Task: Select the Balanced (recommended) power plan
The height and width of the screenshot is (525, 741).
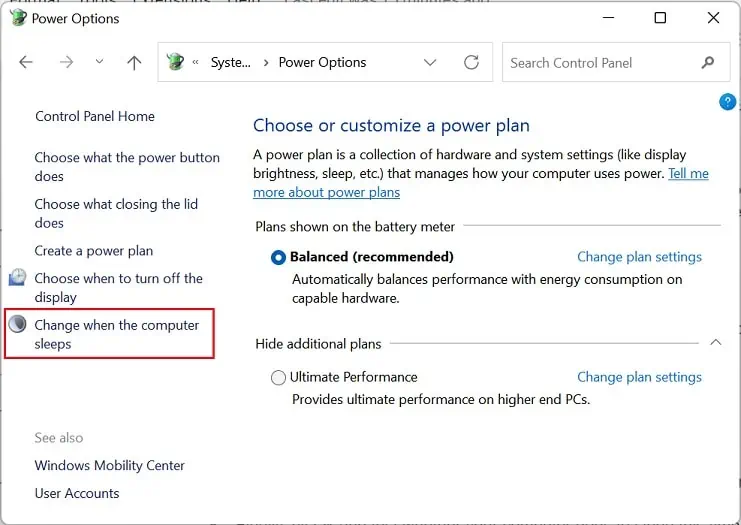Action: click(x=278, y=258)
